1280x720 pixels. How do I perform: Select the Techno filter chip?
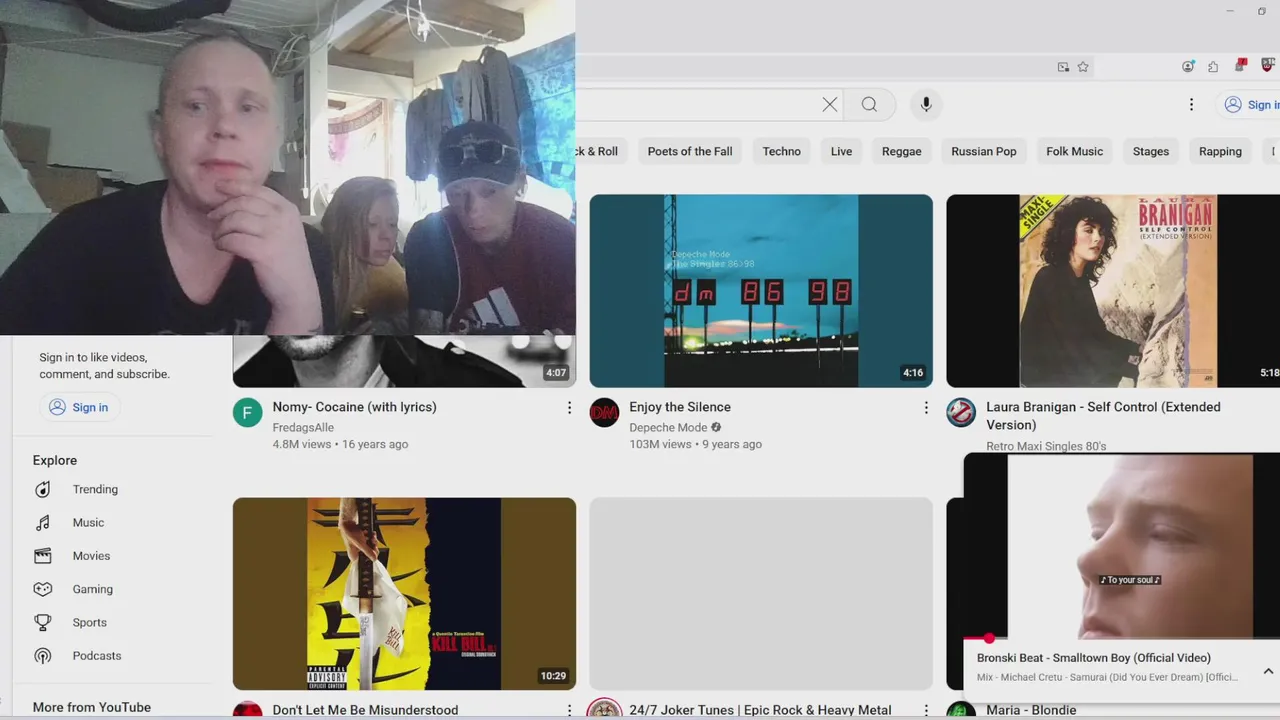[781, 151]
